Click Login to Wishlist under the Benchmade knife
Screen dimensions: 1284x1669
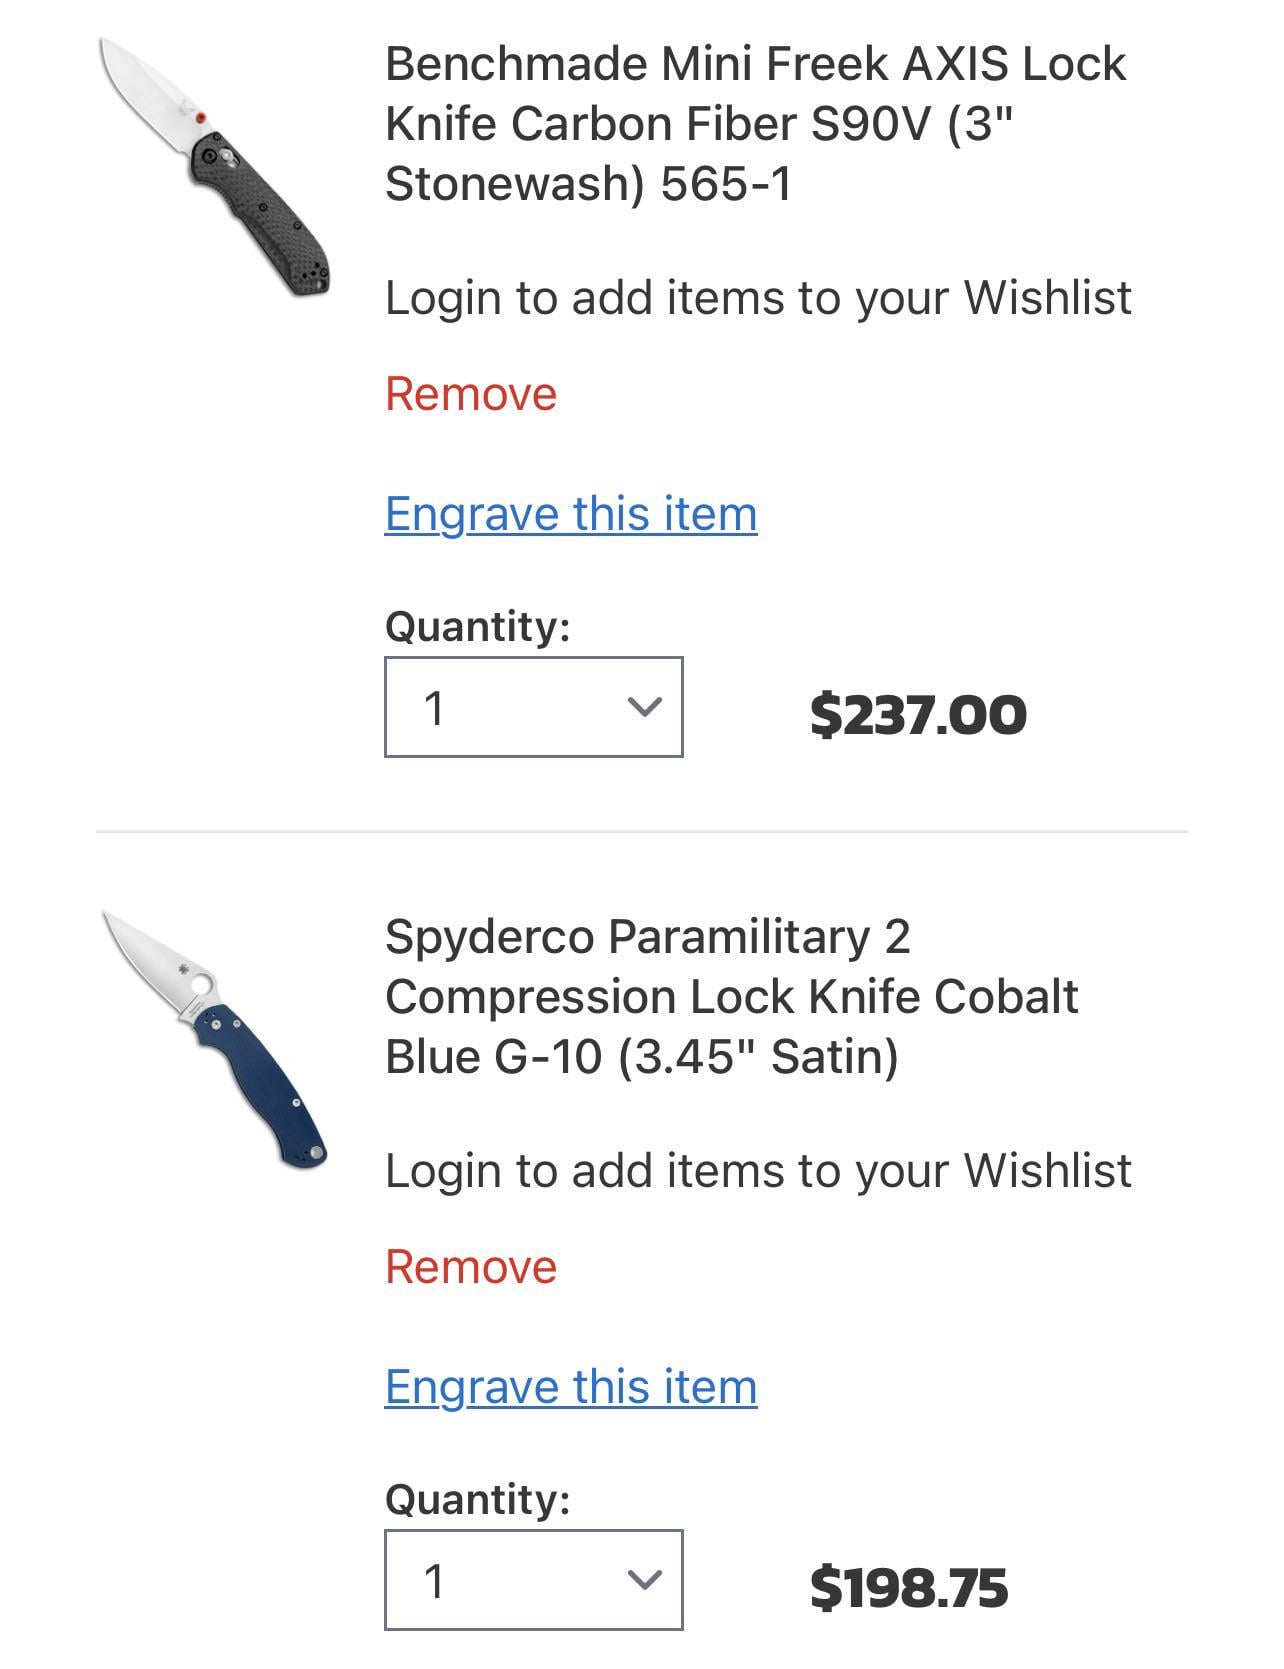pos(758,298)
